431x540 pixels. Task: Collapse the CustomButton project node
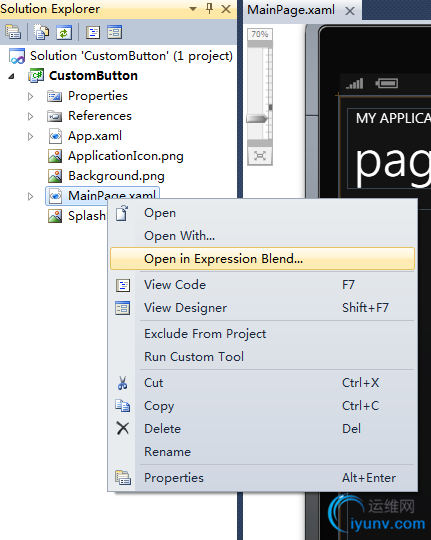coord(11,76)
